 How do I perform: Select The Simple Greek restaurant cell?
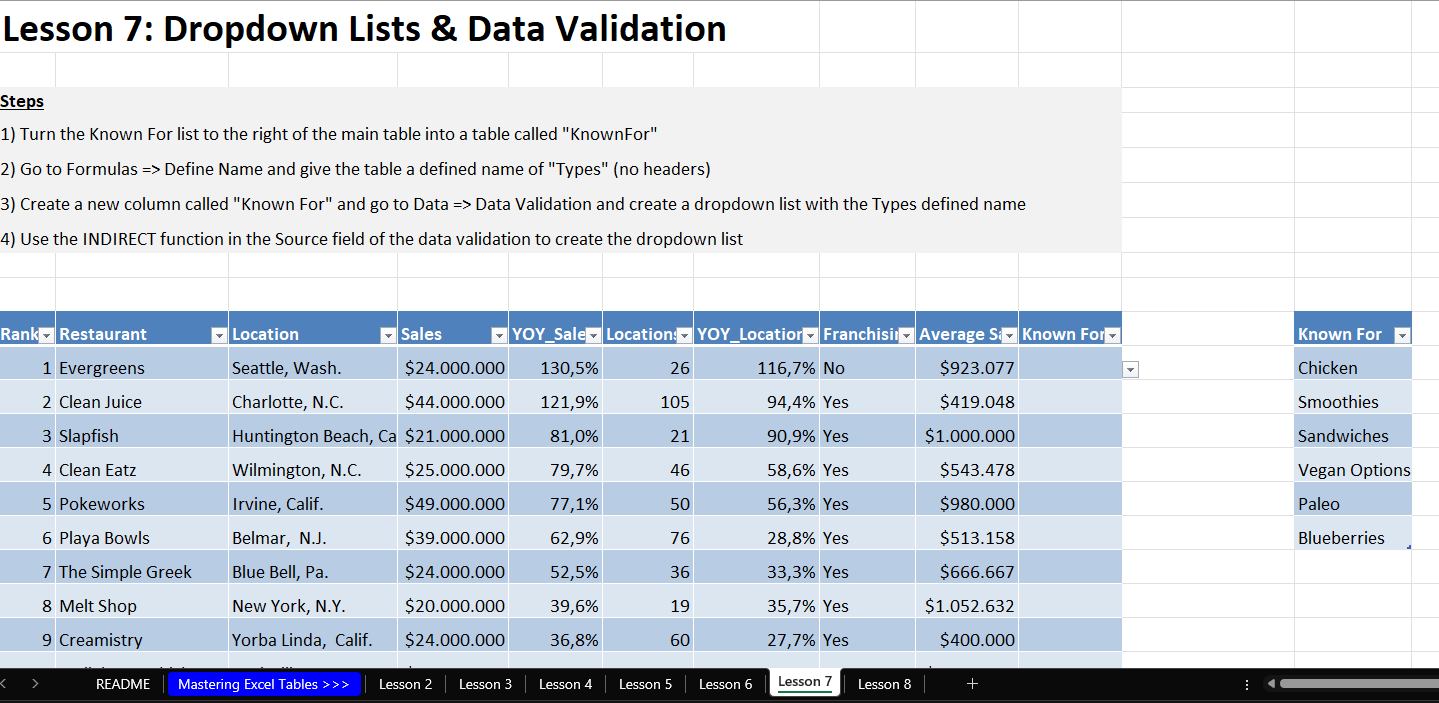tap(142, 572)
